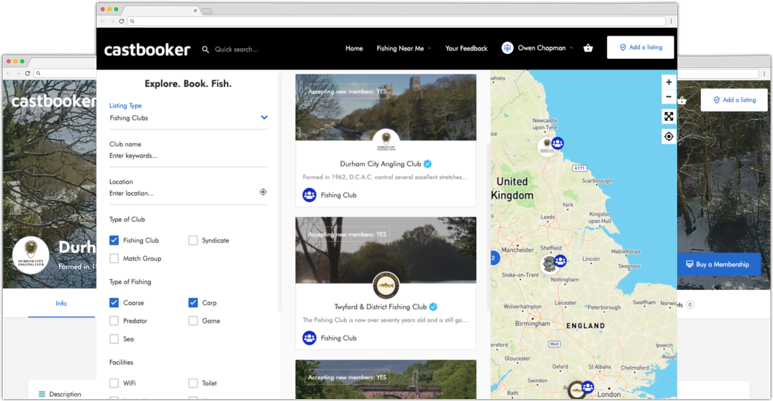The height and width of the screenshot is (401, 773).
Task: Check the WiFi facility checkbox
Action: tap(114, 383)
